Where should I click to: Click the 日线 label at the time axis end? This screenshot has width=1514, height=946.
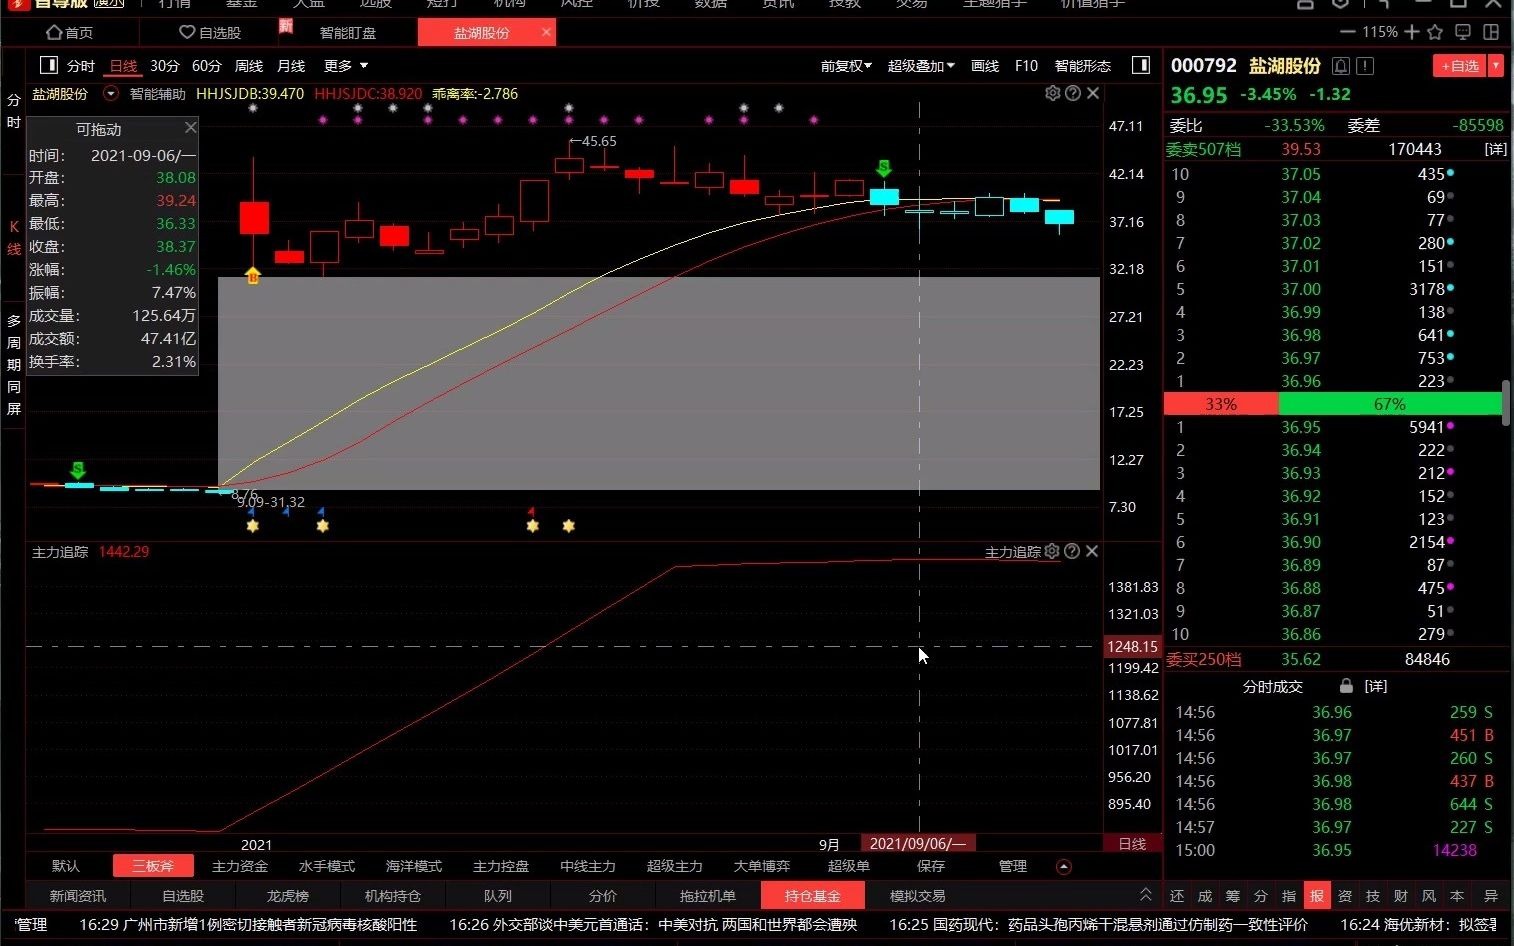[x=1132, y=844]
